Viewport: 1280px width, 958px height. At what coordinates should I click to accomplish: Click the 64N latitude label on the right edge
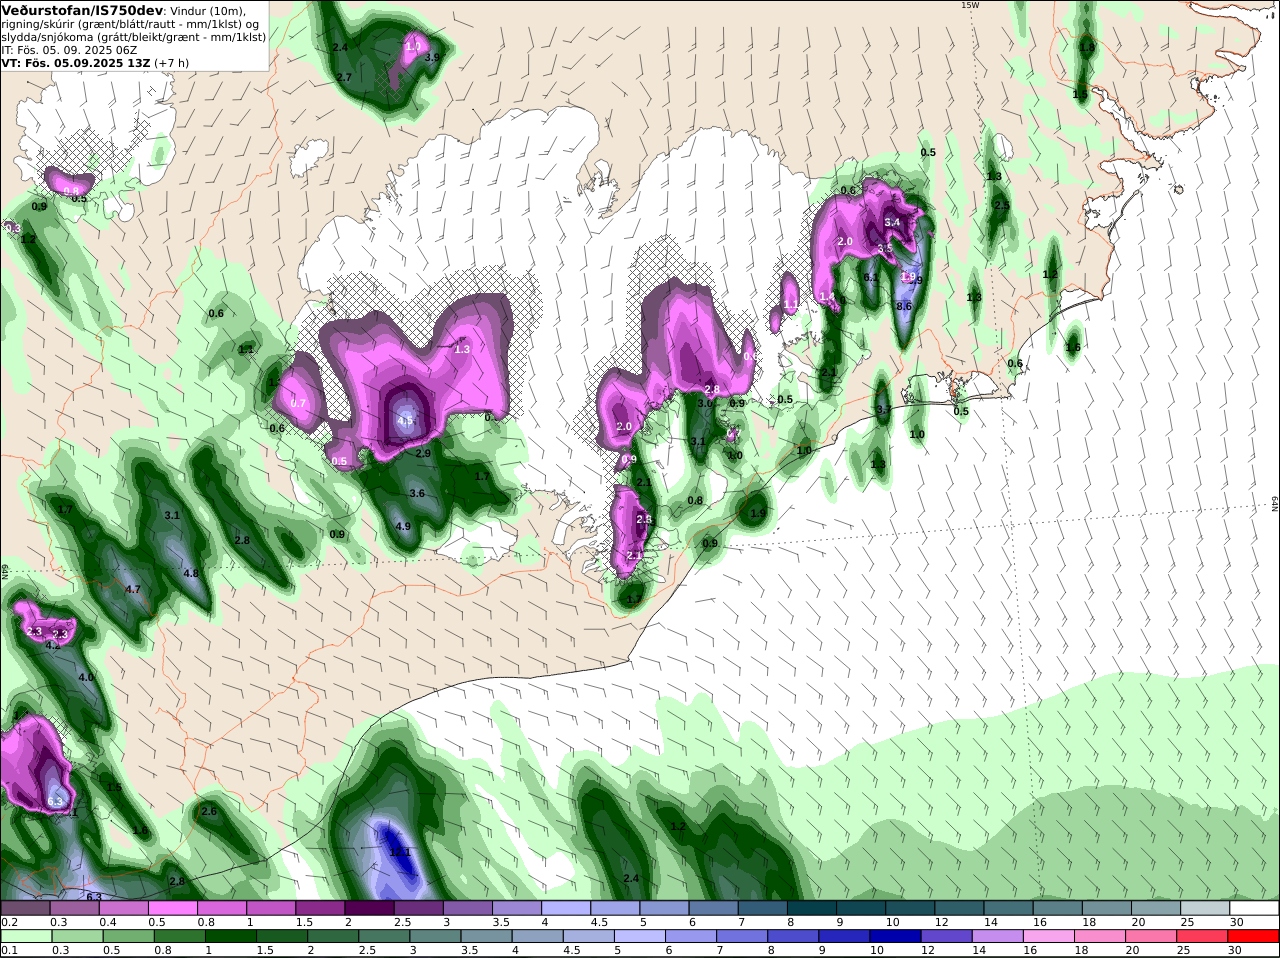tap(1275, 505)
